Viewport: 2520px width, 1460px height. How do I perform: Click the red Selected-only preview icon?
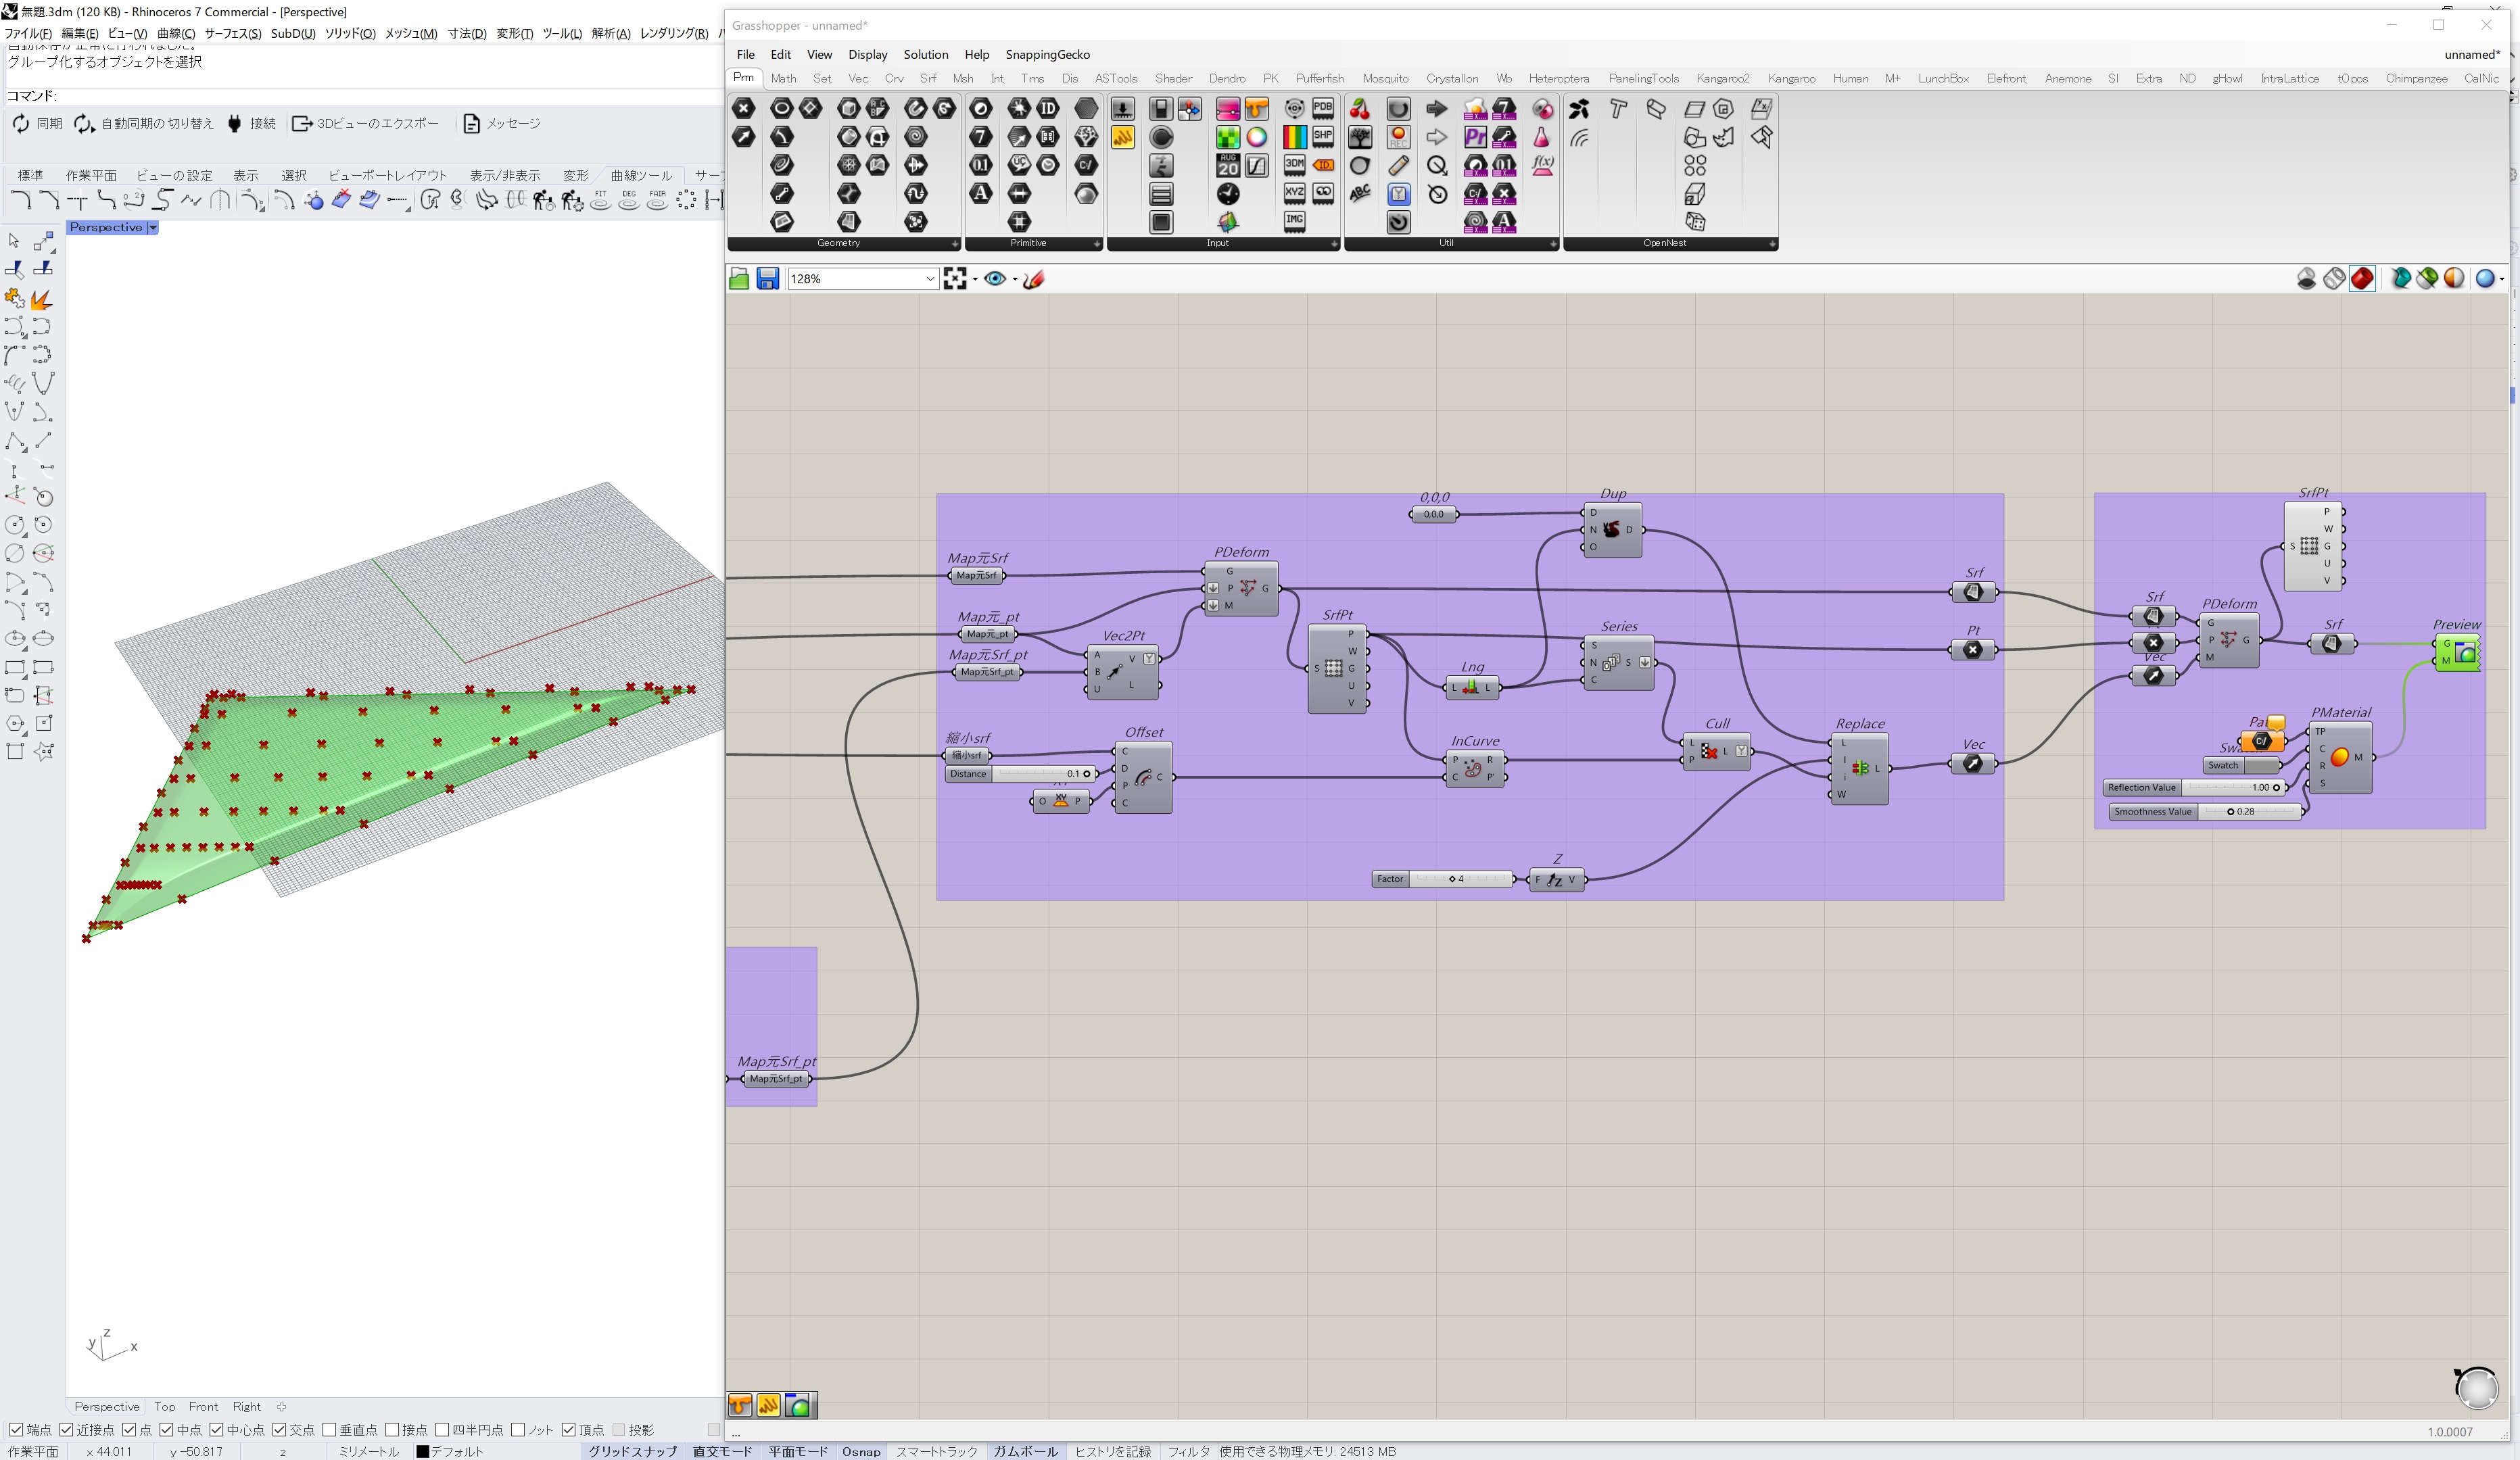click(x=2362, y=279)
